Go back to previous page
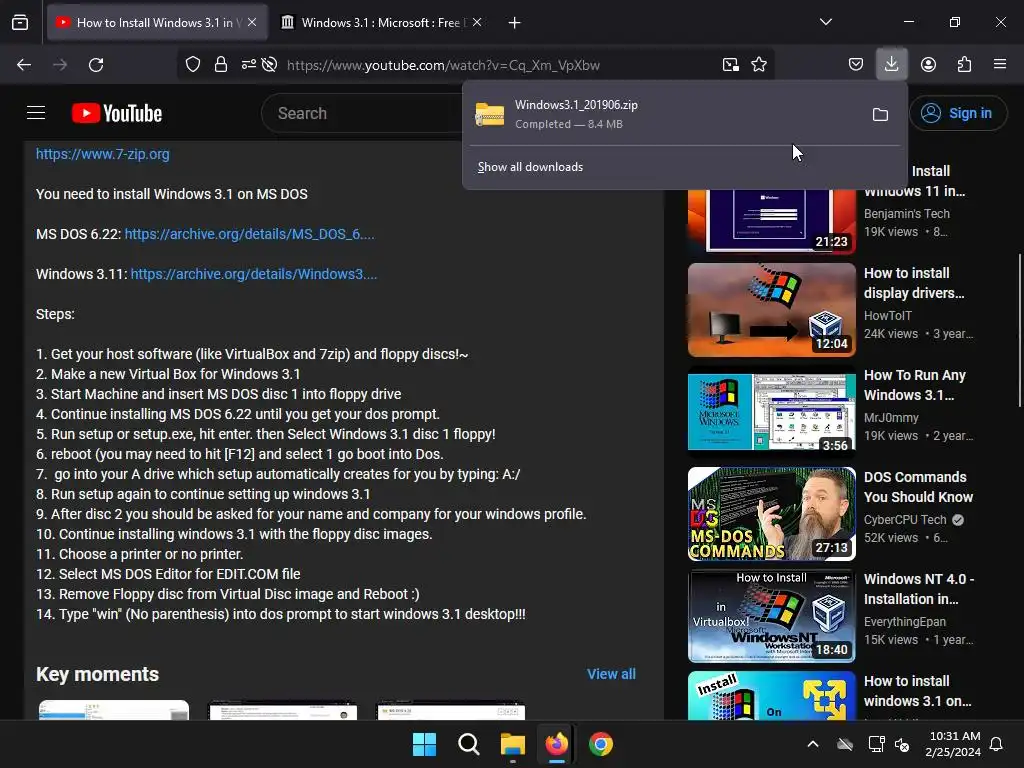Screen dimensions: 1024x768 [24, 65]
